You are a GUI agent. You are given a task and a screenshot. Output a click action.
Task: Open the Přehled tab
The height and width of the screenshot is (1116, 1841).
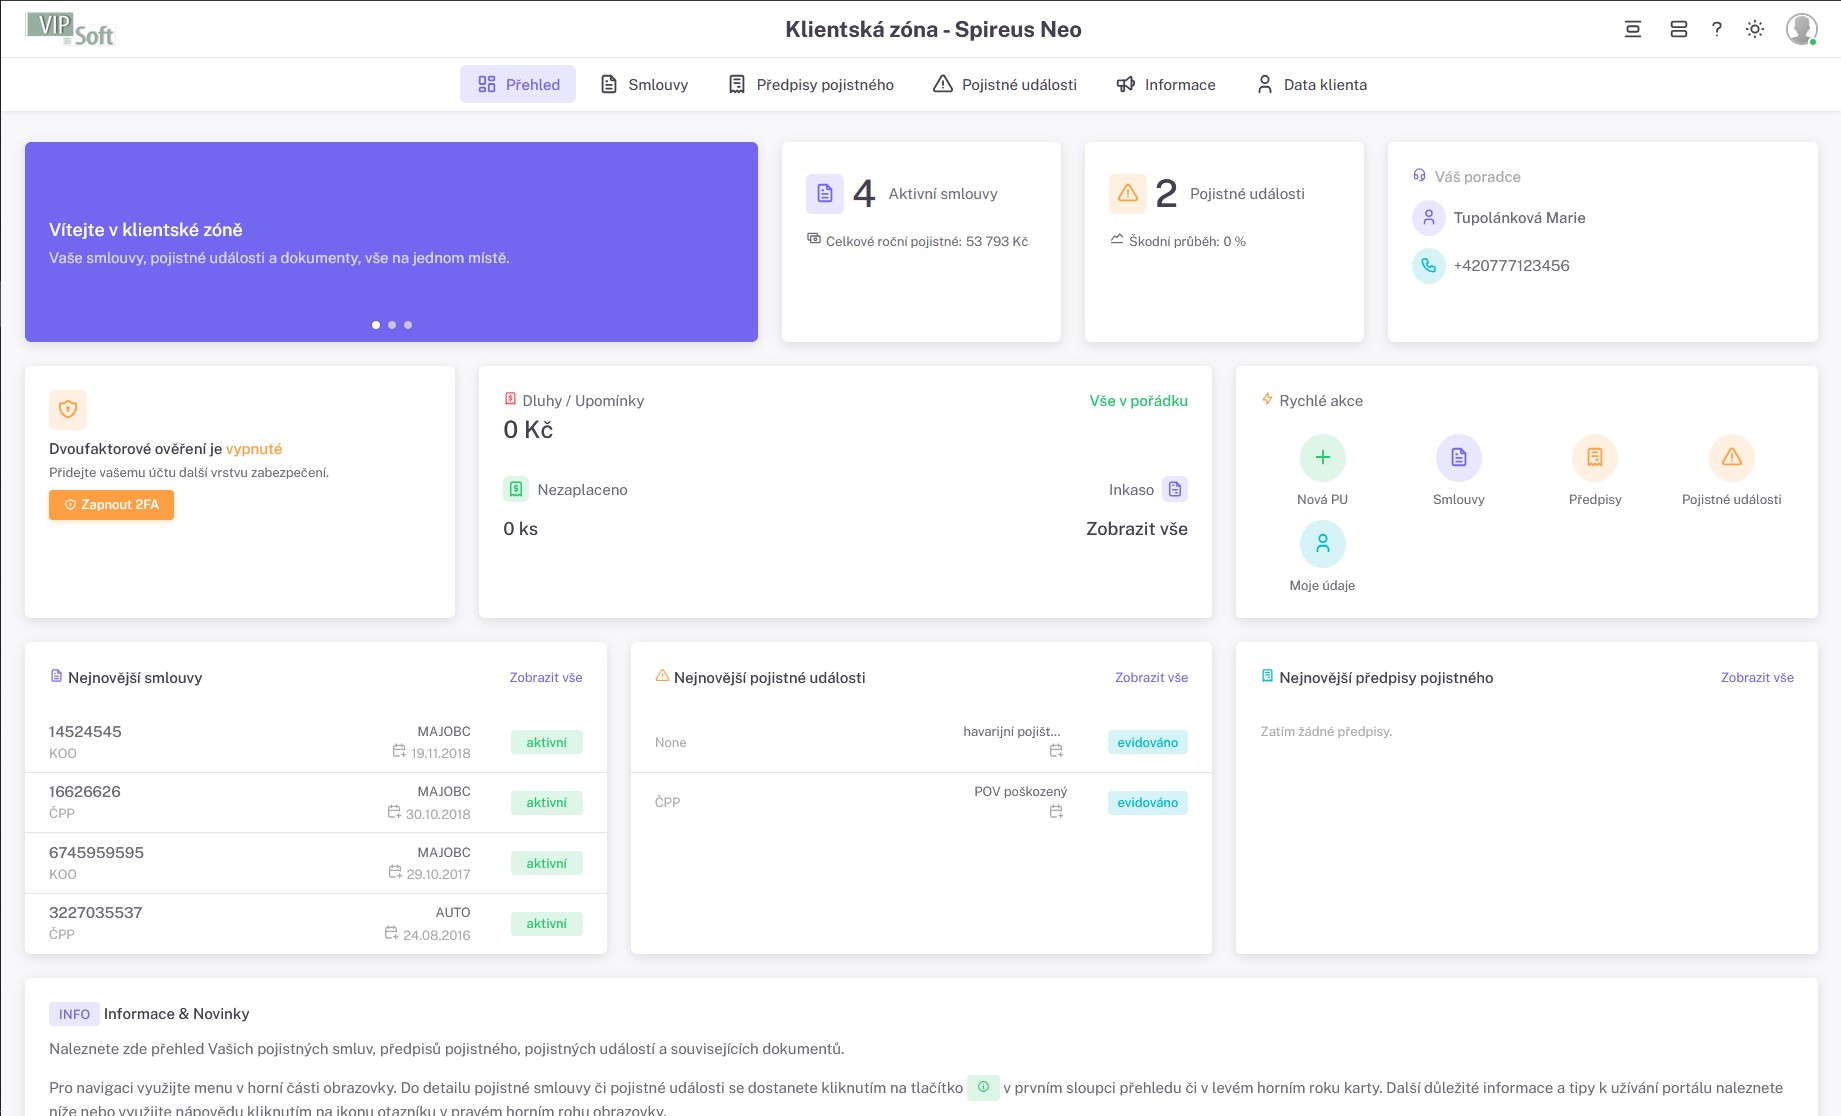518,85
